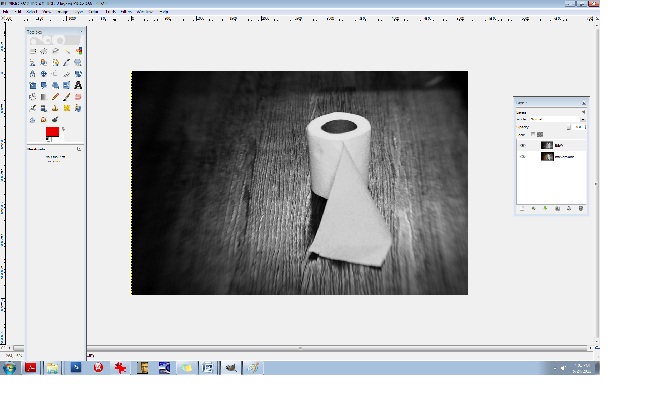Select the Text tool in toolbox
This screenshot has width=650, height=406.
point(78,85)
